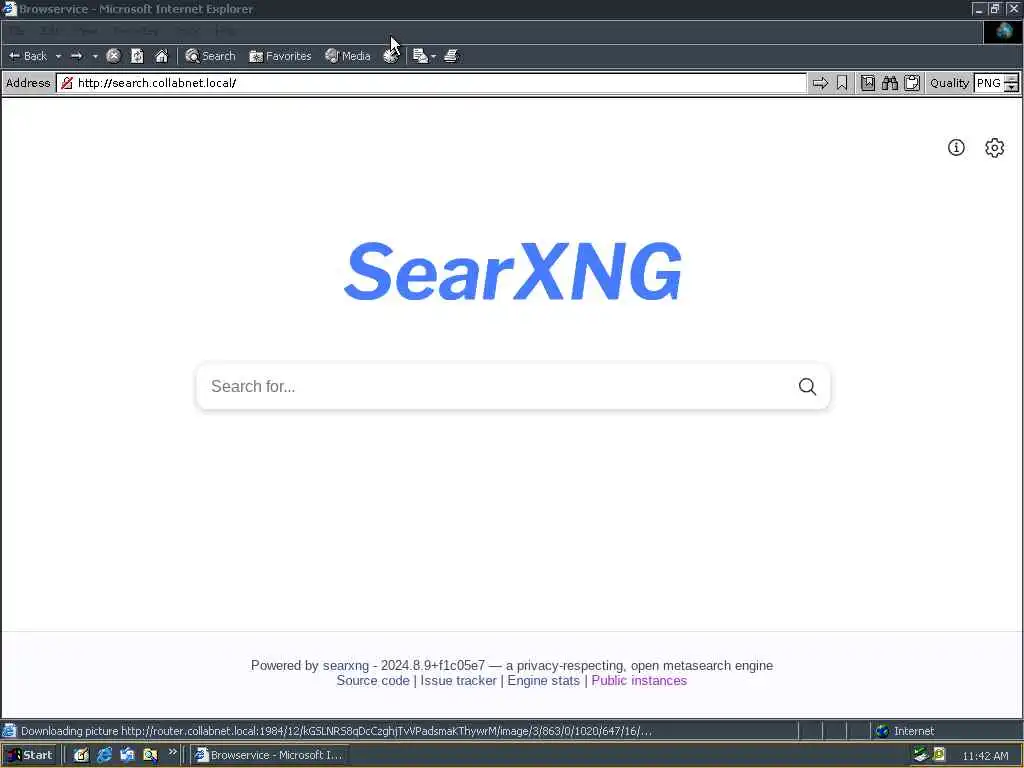The height and width of the screenshot is (768, 1024).
Task: Click the 11:42 AM taskbar clock
Action: click(985, 756)
